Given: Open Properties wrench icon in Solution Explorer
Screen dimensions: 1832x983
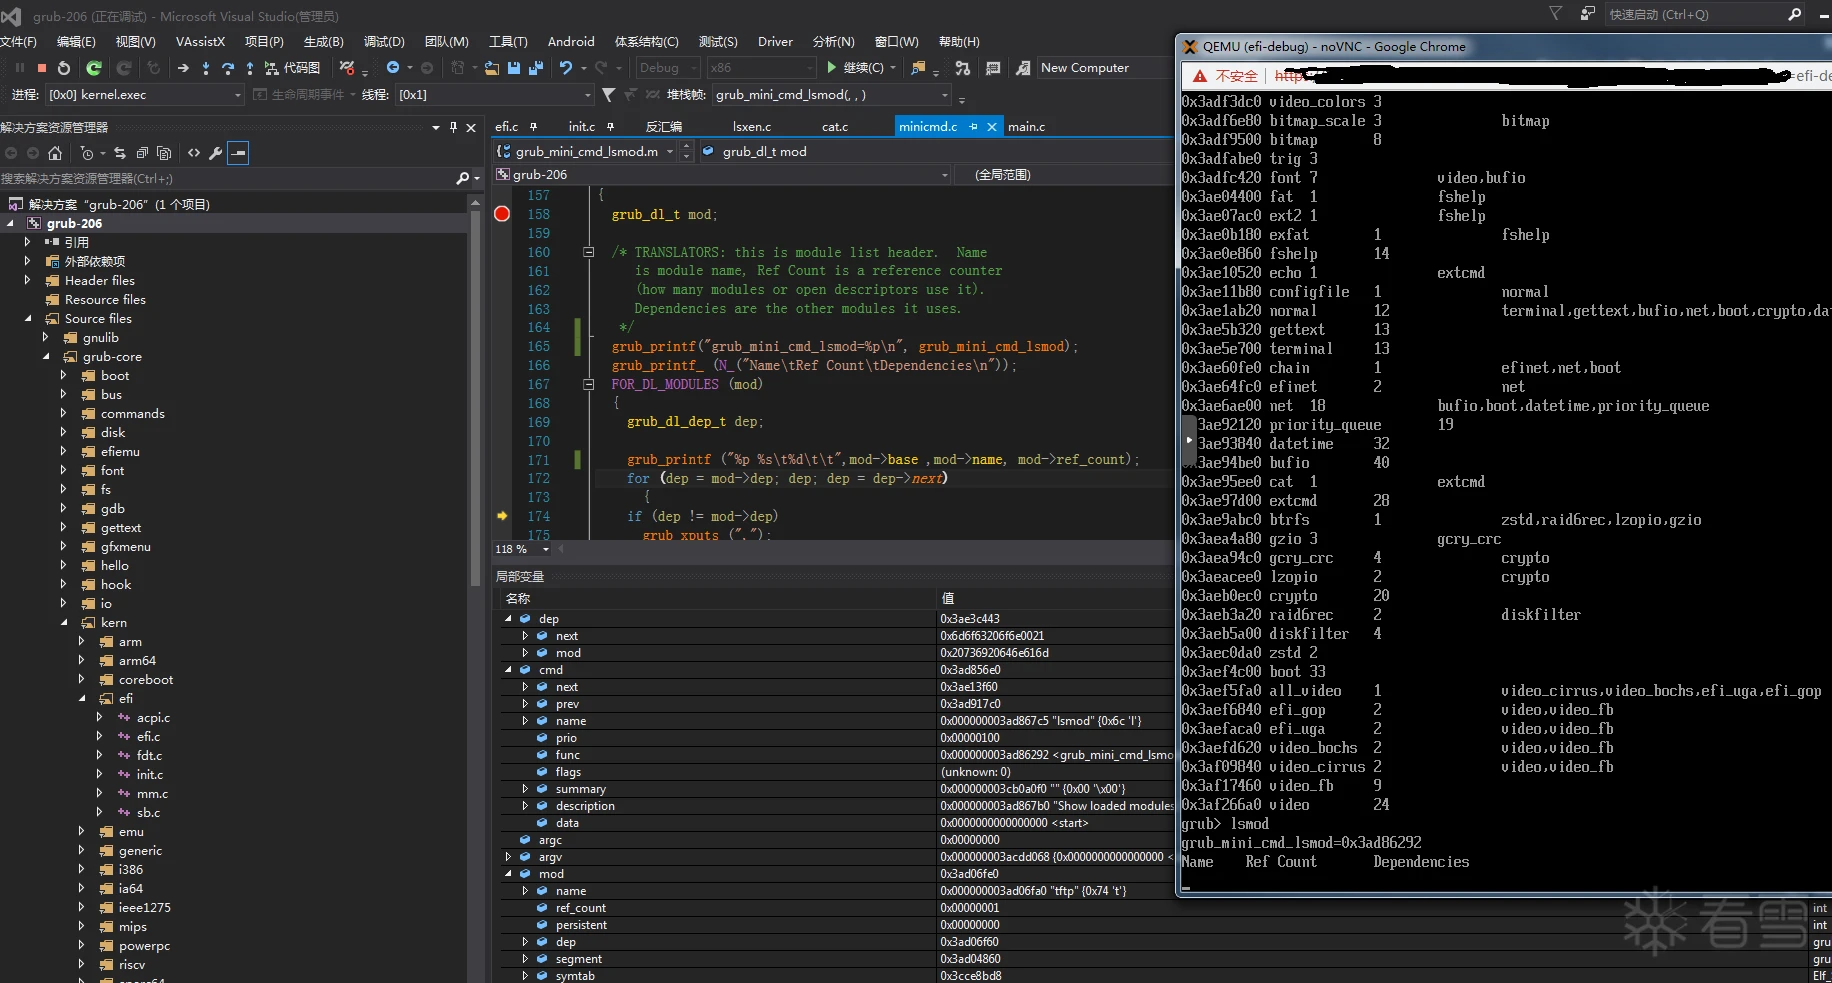Looking at the screenshot, I should point(215,153).
